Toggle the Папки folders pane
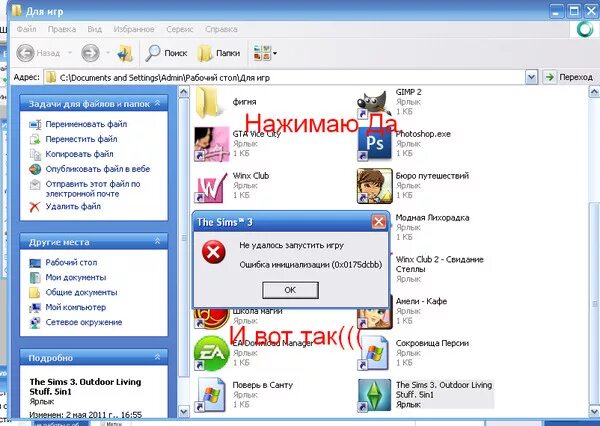This screenshot has height=426, width=600. (x=219, y=53)
